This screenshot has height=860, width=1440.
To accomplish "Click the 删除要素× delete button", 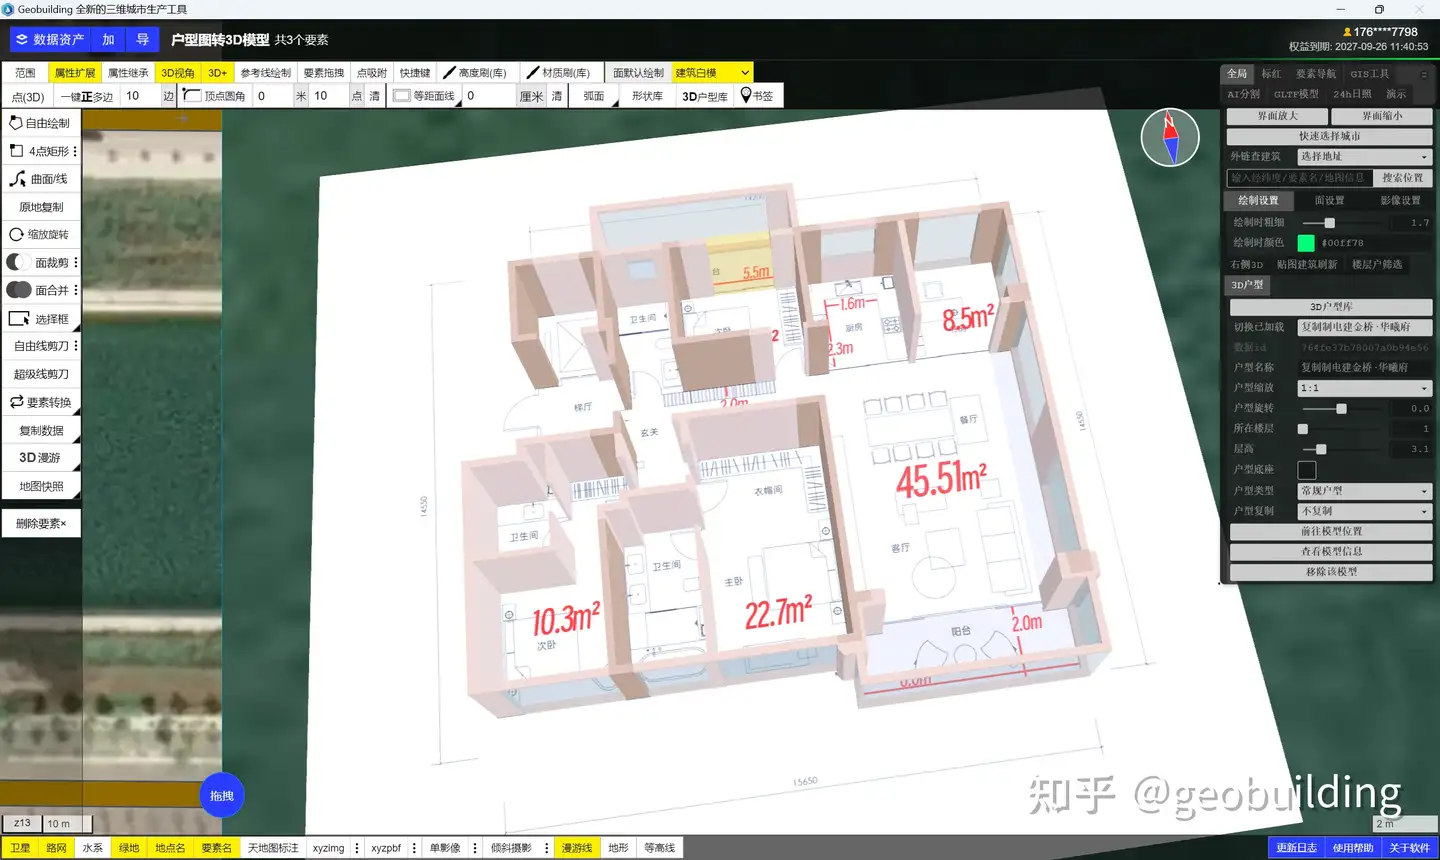I will pyautogui.click(x=41, y=523).
